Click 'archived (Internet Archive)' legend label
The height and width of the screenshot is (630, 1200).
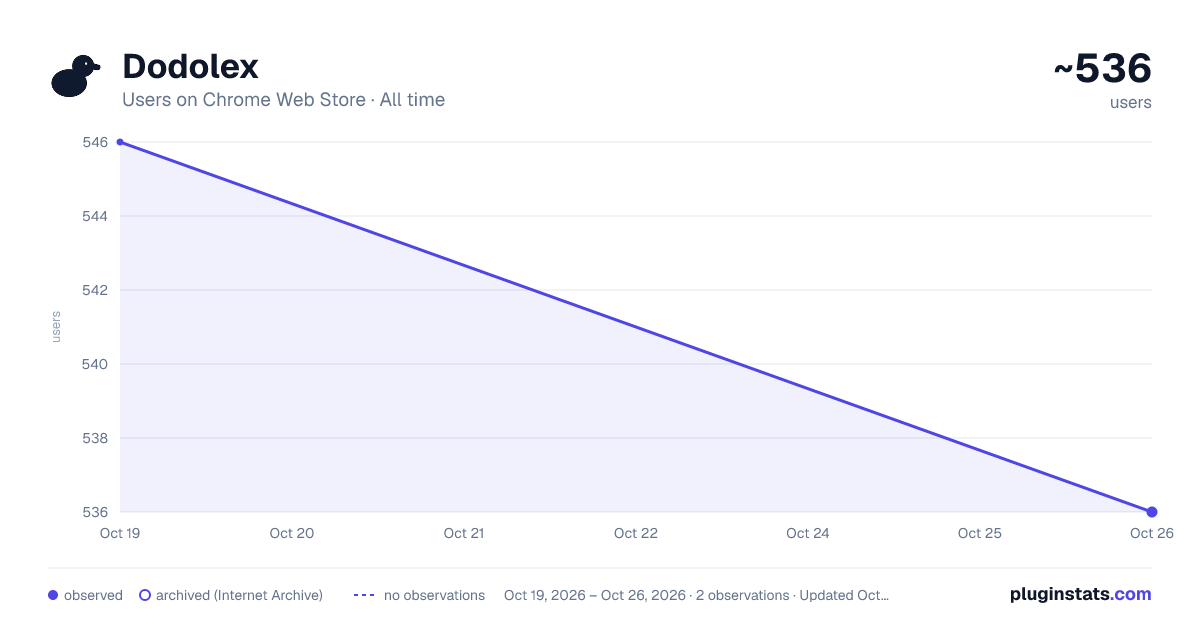[239, 595]
